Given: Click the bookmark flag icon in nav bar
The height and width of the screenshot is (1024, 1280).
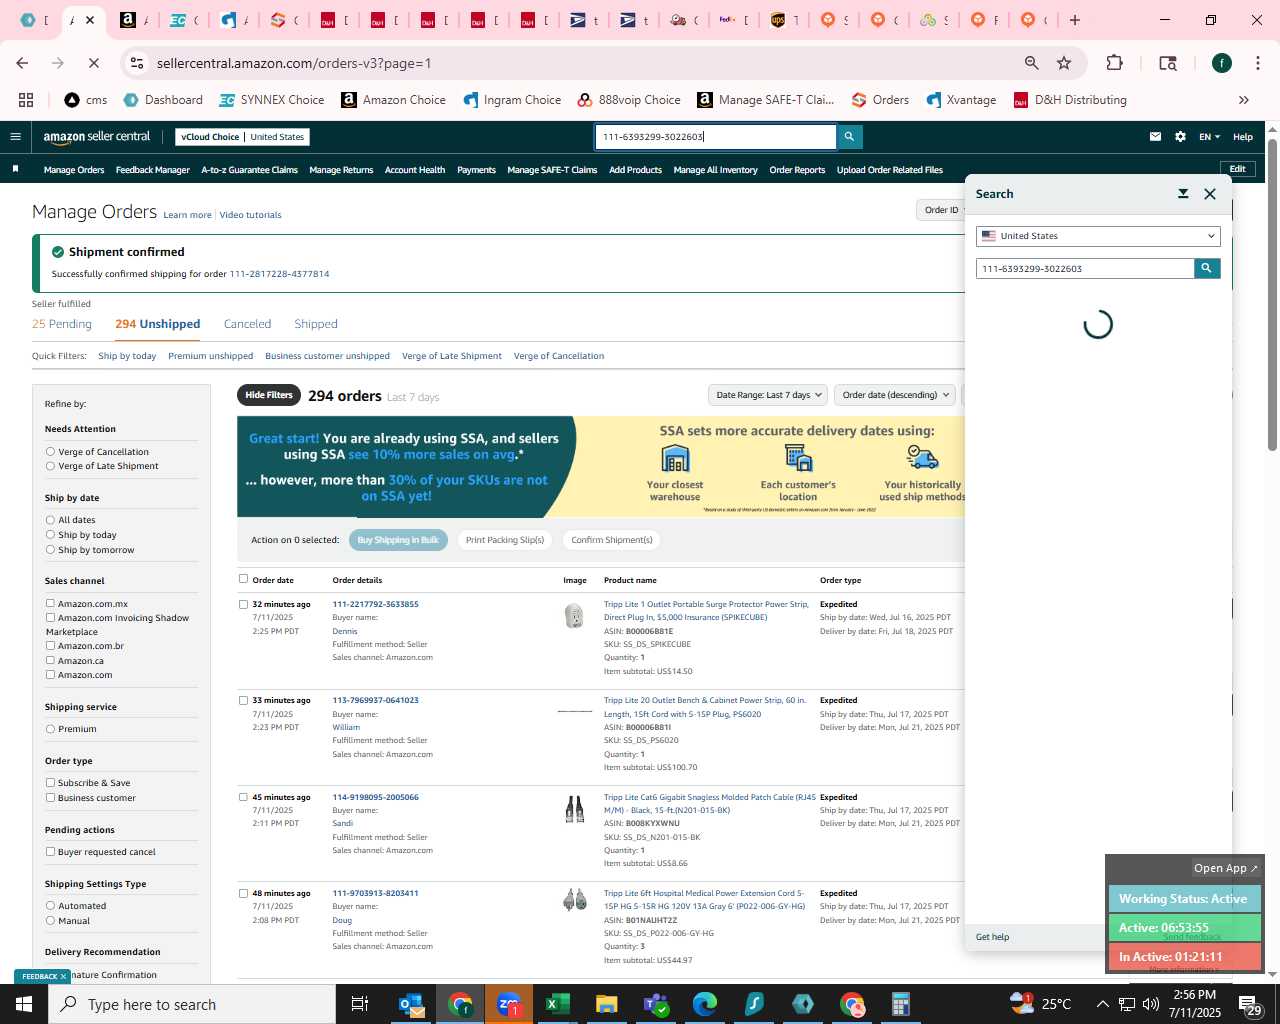Looking at the screenshot, I should pyautogui.click(x=15, y=169).
